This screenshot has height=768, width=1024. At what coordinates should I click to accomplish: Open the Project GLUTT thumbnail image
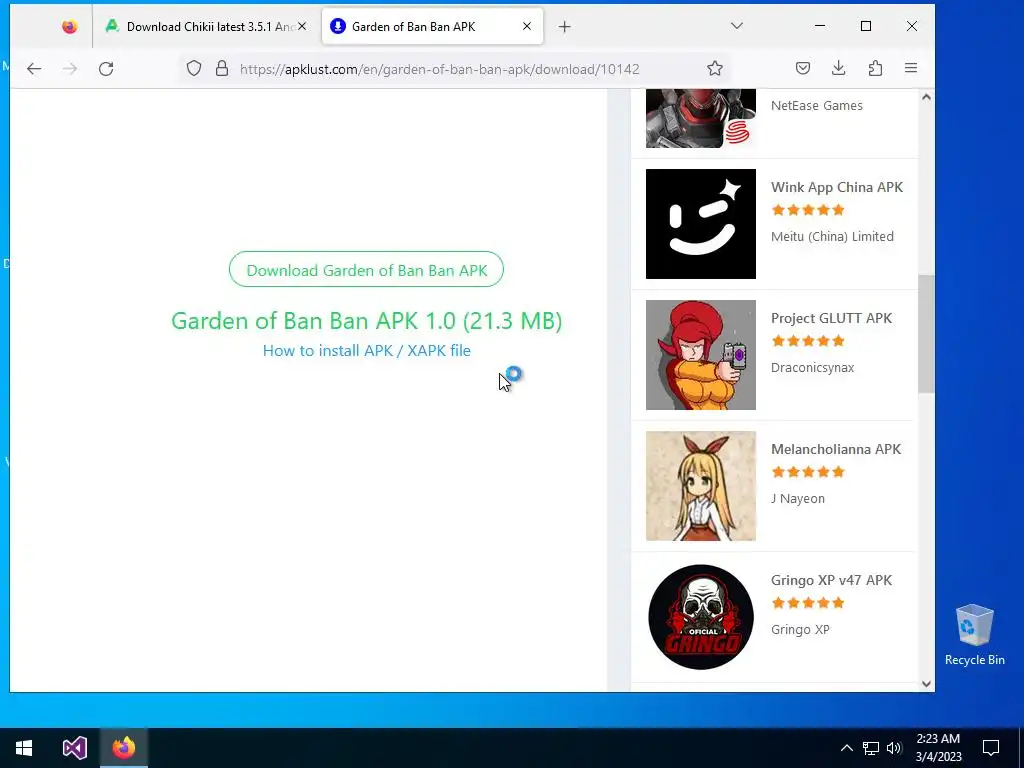[701, 355]
